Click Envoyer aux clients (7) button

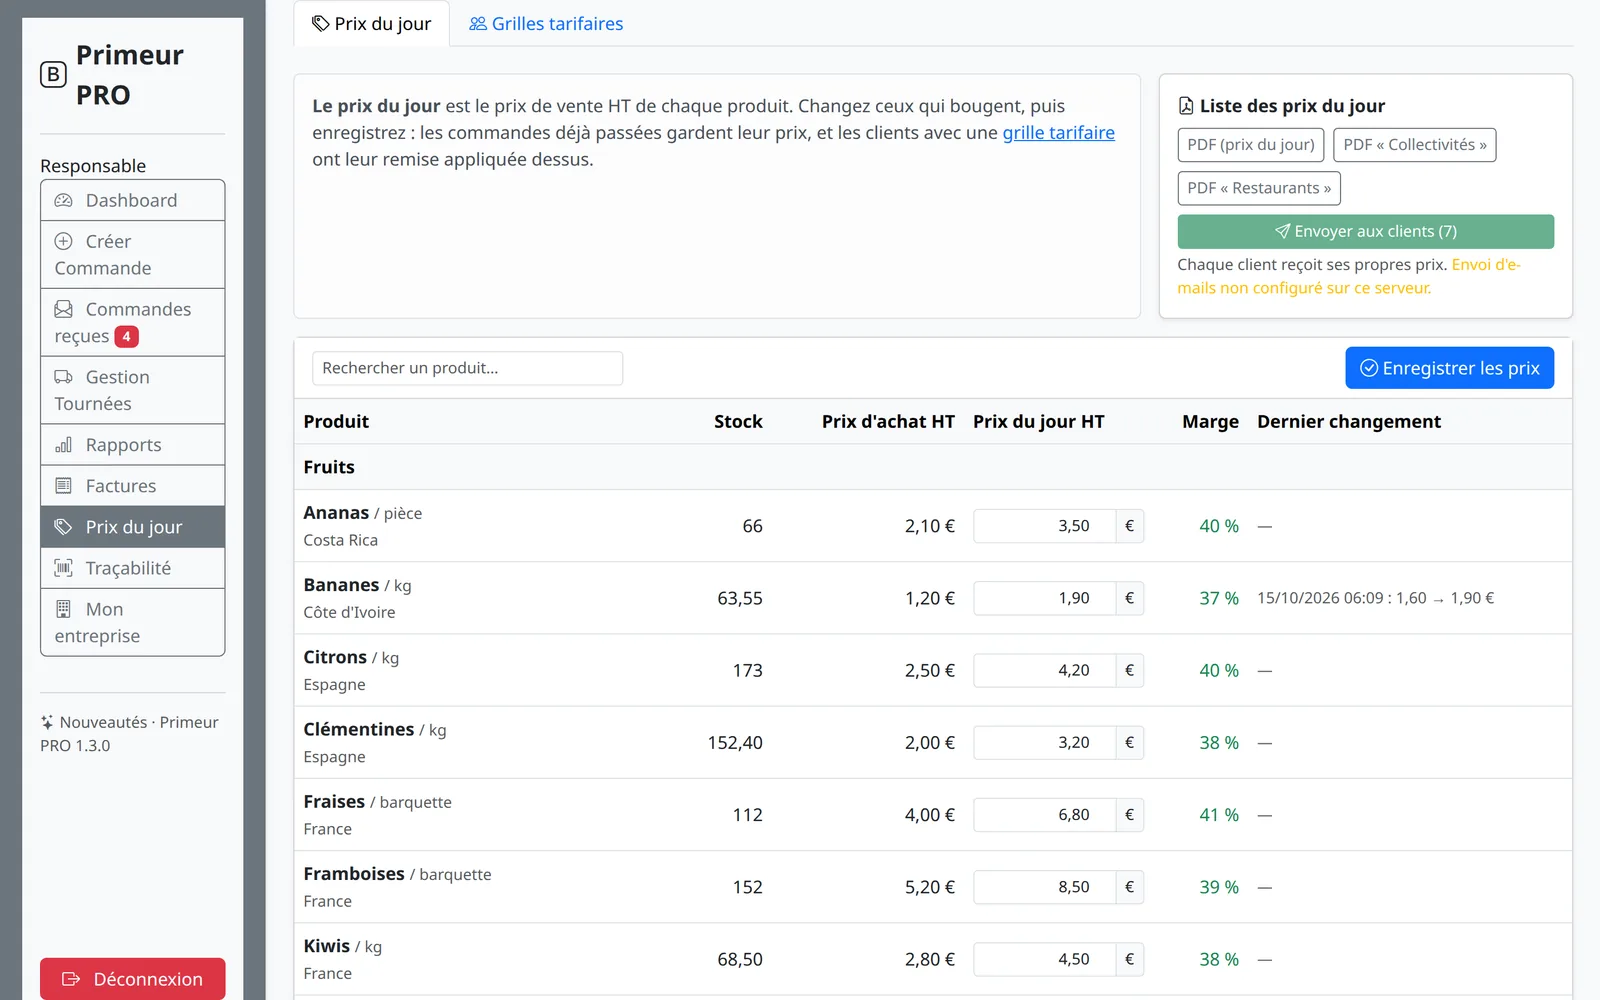pyautogui.click(x=1366, y=231)
